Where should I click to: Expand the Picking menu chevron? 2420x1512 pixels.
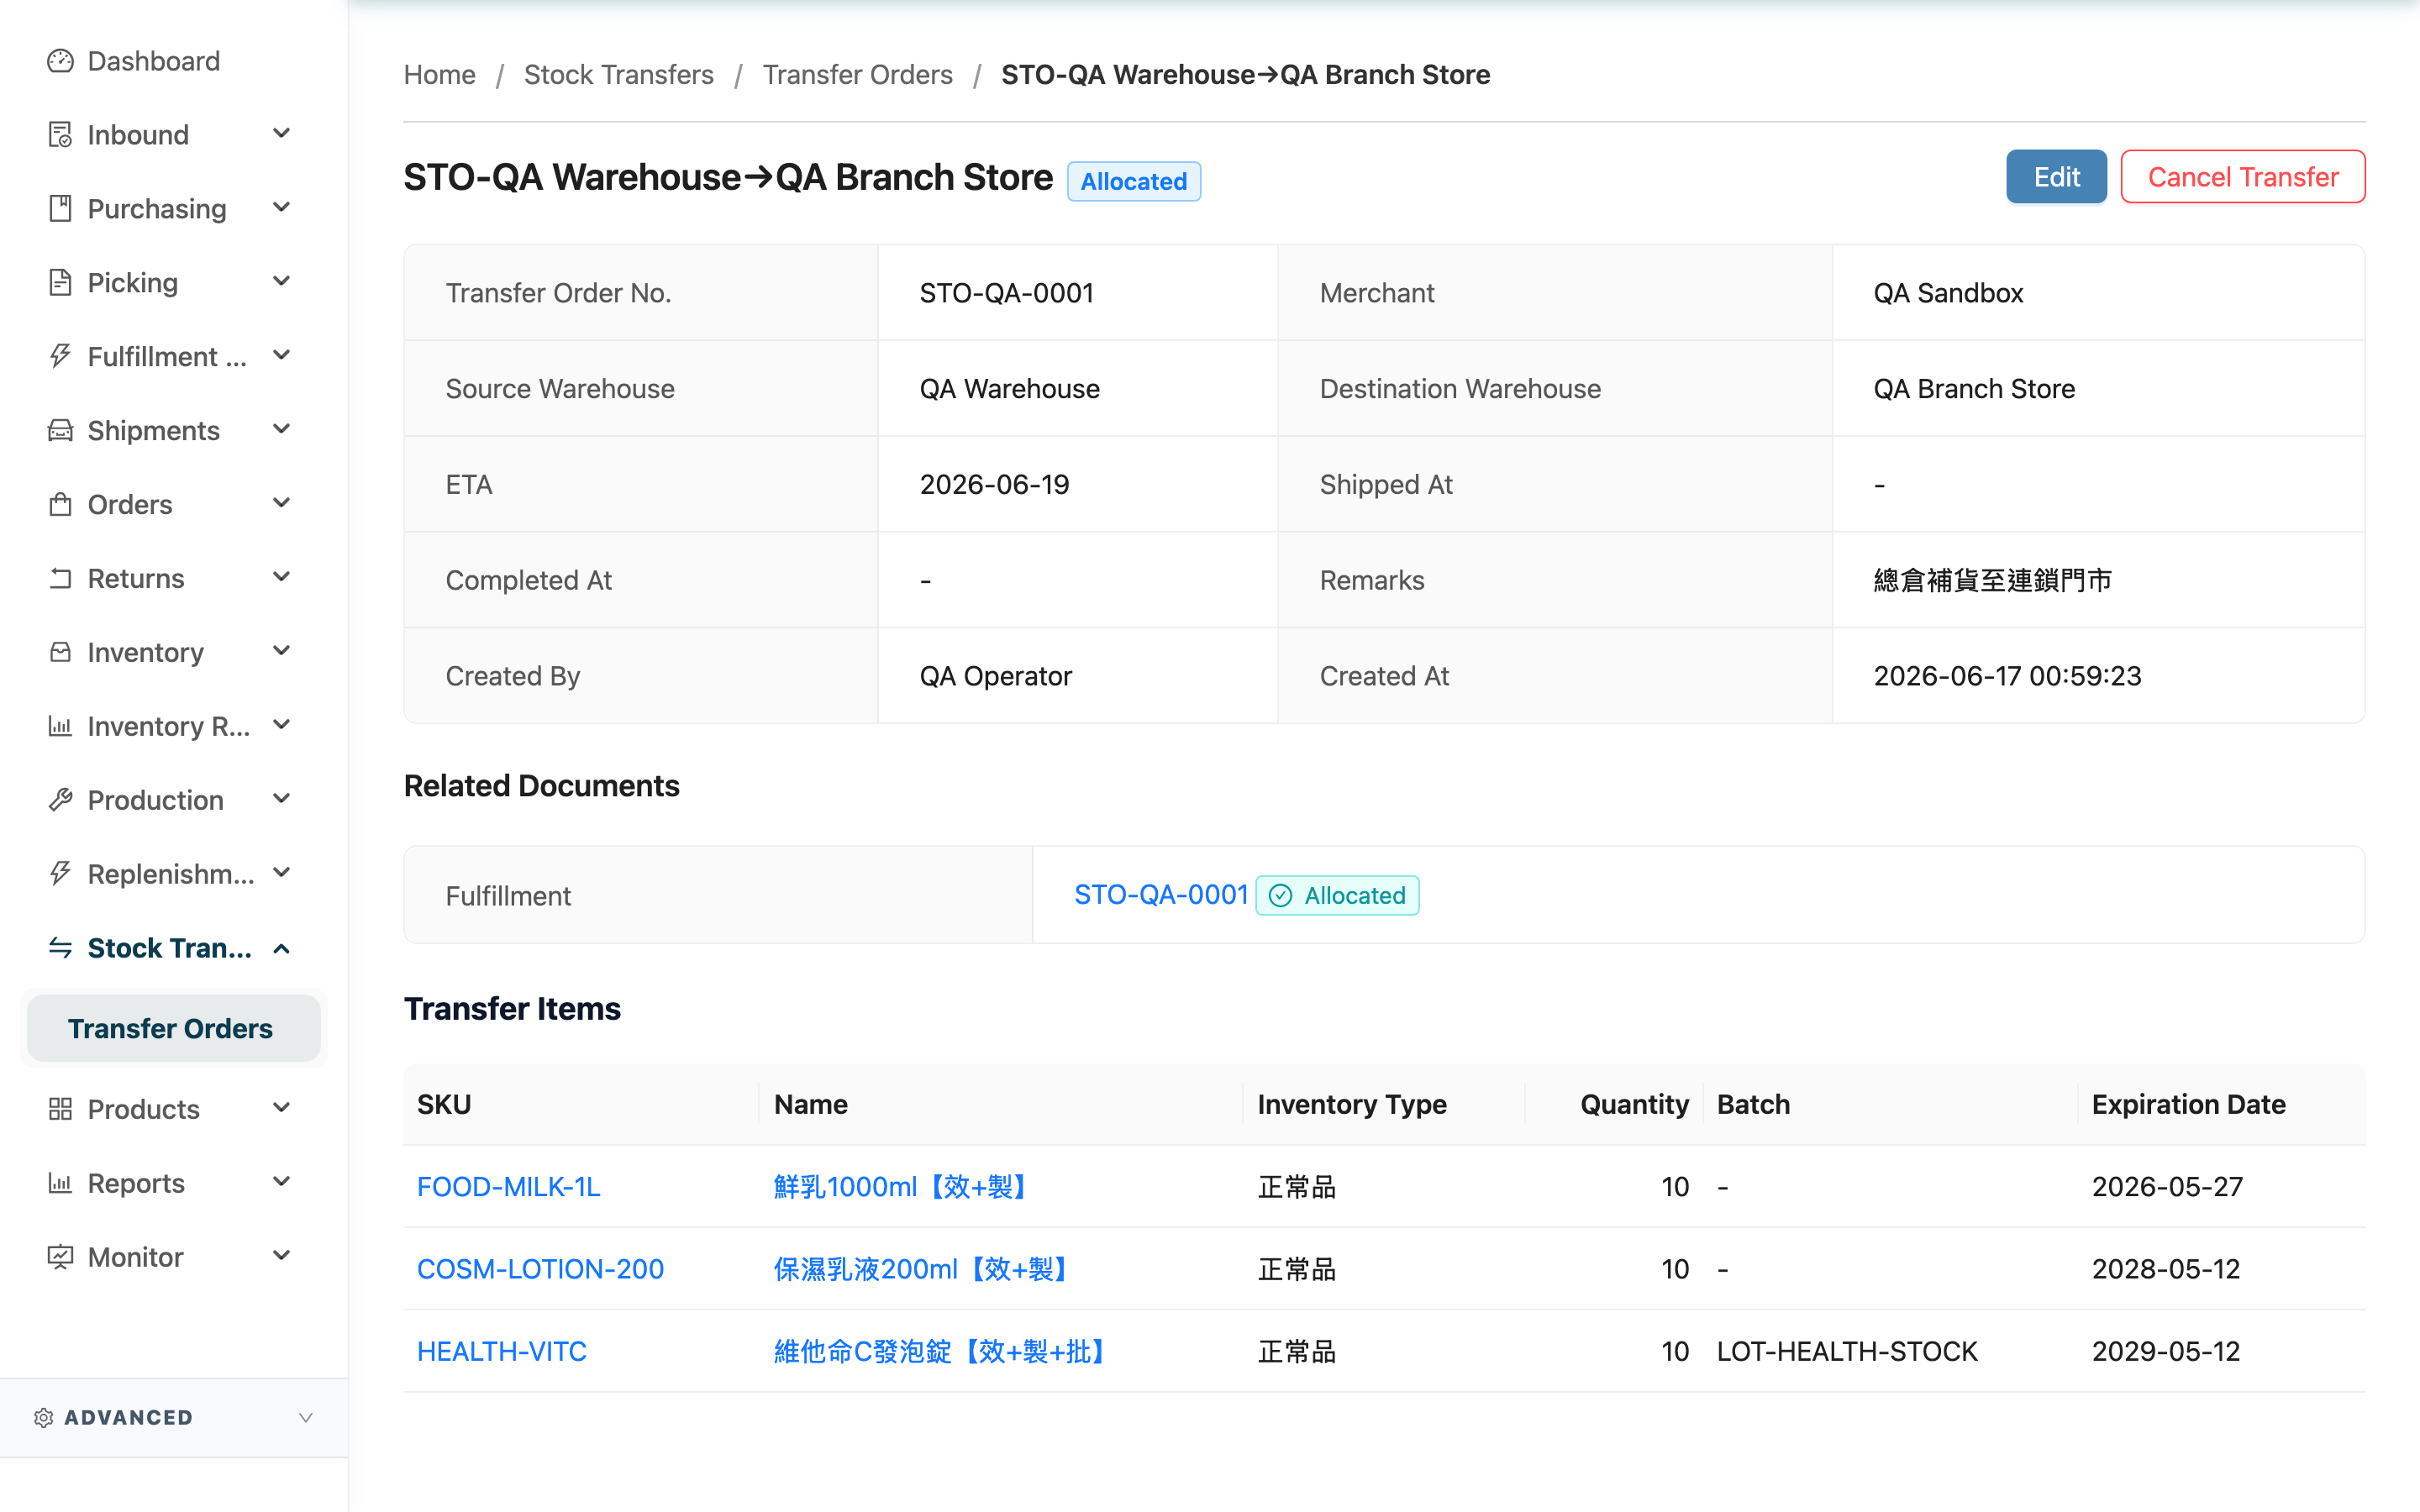(282, 282)
